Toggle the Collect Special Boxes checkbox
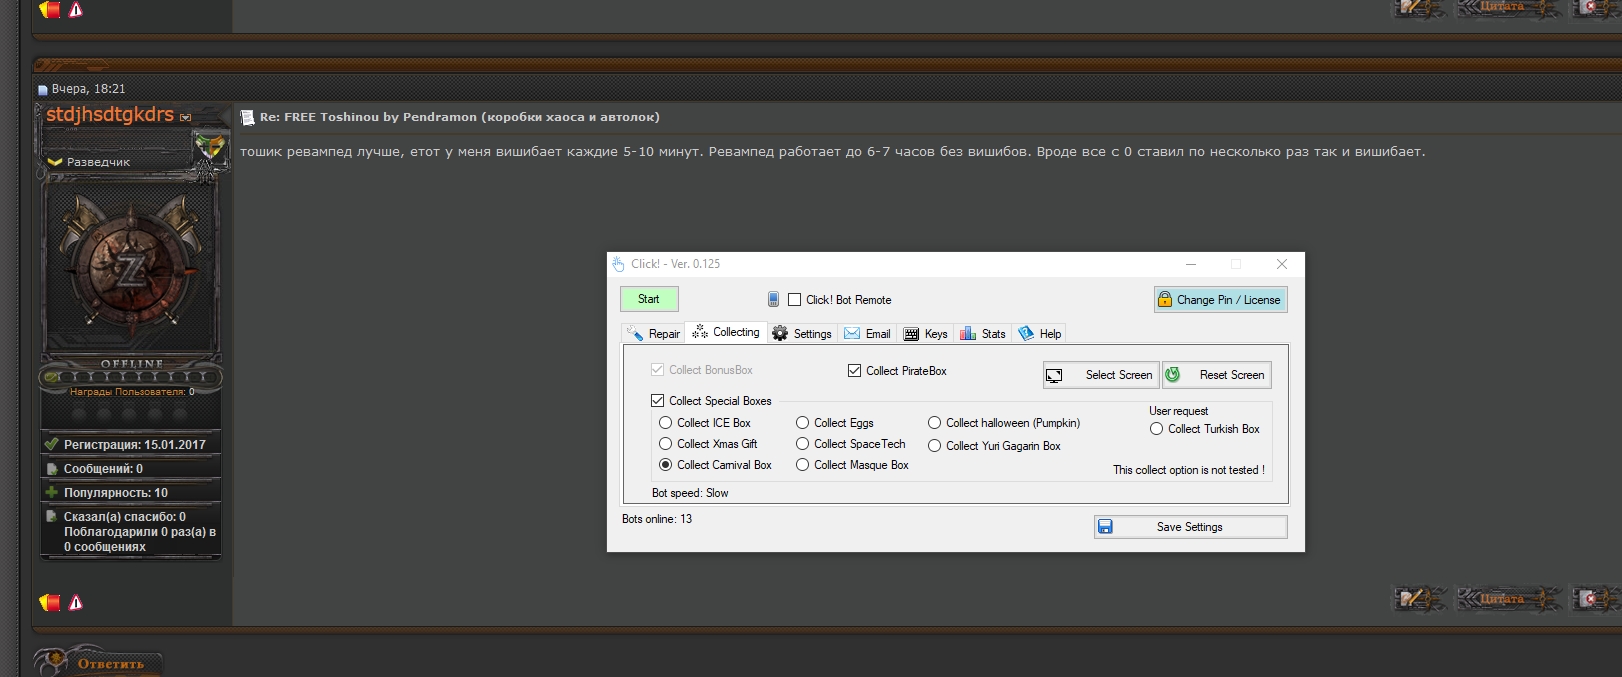Image resolution: width=1622 pixels, height=677 pixels. [657, 401]
